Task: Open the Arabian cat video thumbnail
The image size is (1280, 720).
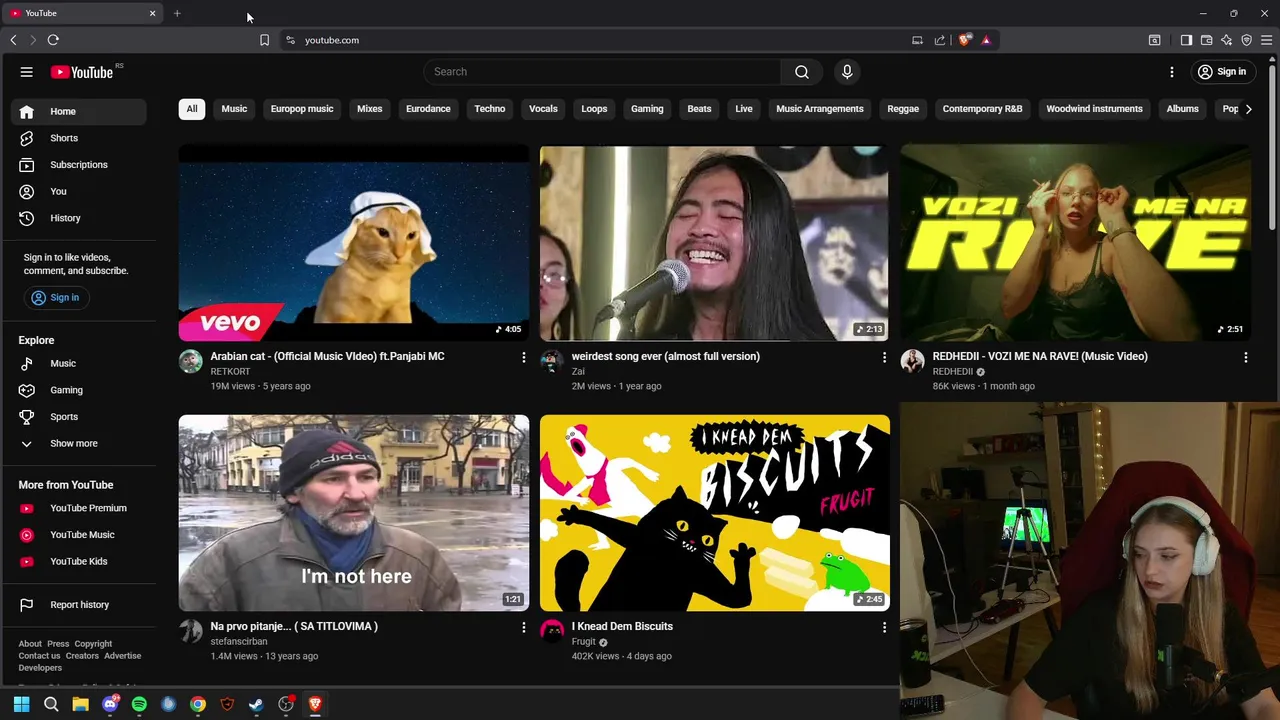Action: [x=354, y=243]
